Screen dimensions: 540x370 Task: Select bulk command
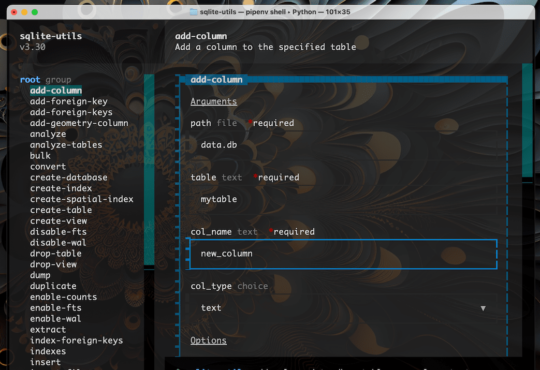(40, 156)
